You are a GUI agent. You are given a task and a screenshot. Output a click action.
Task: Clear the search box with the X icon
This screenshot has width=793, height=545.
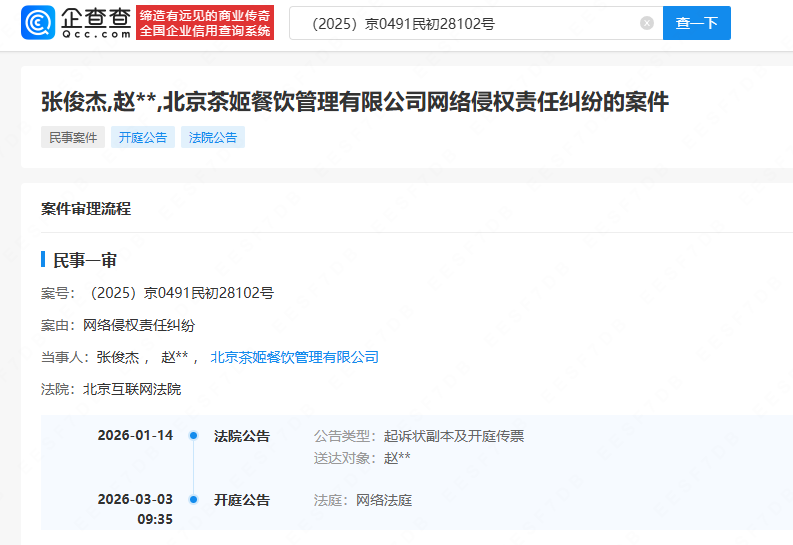coord(647,23)
